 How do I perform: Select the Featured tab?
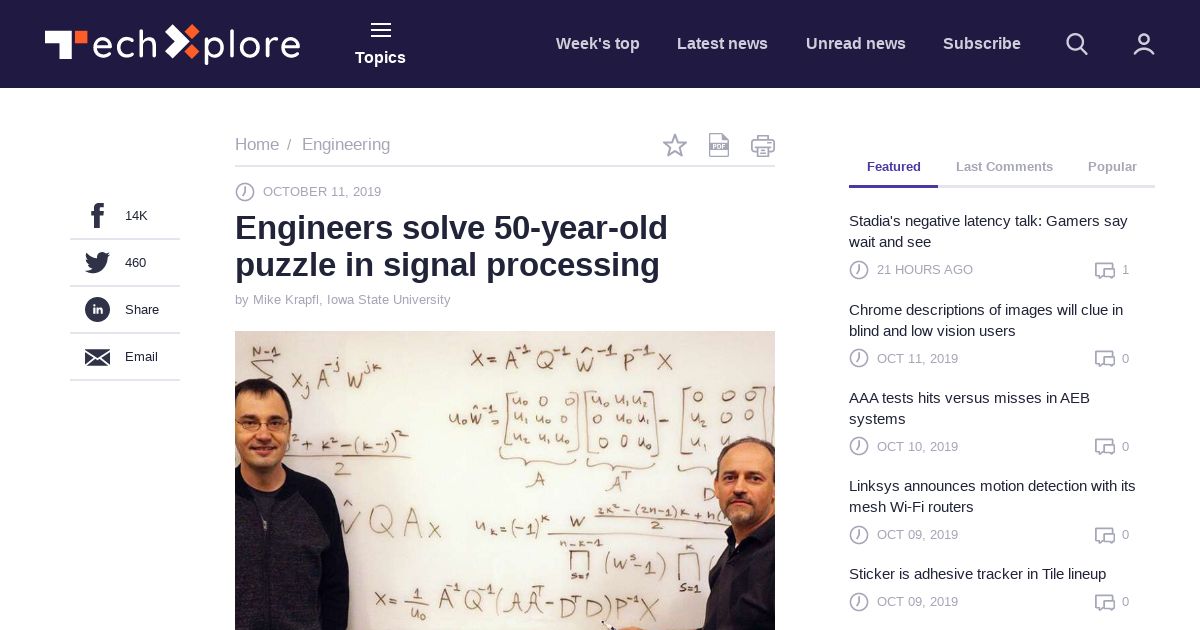[x=894, y=167]
